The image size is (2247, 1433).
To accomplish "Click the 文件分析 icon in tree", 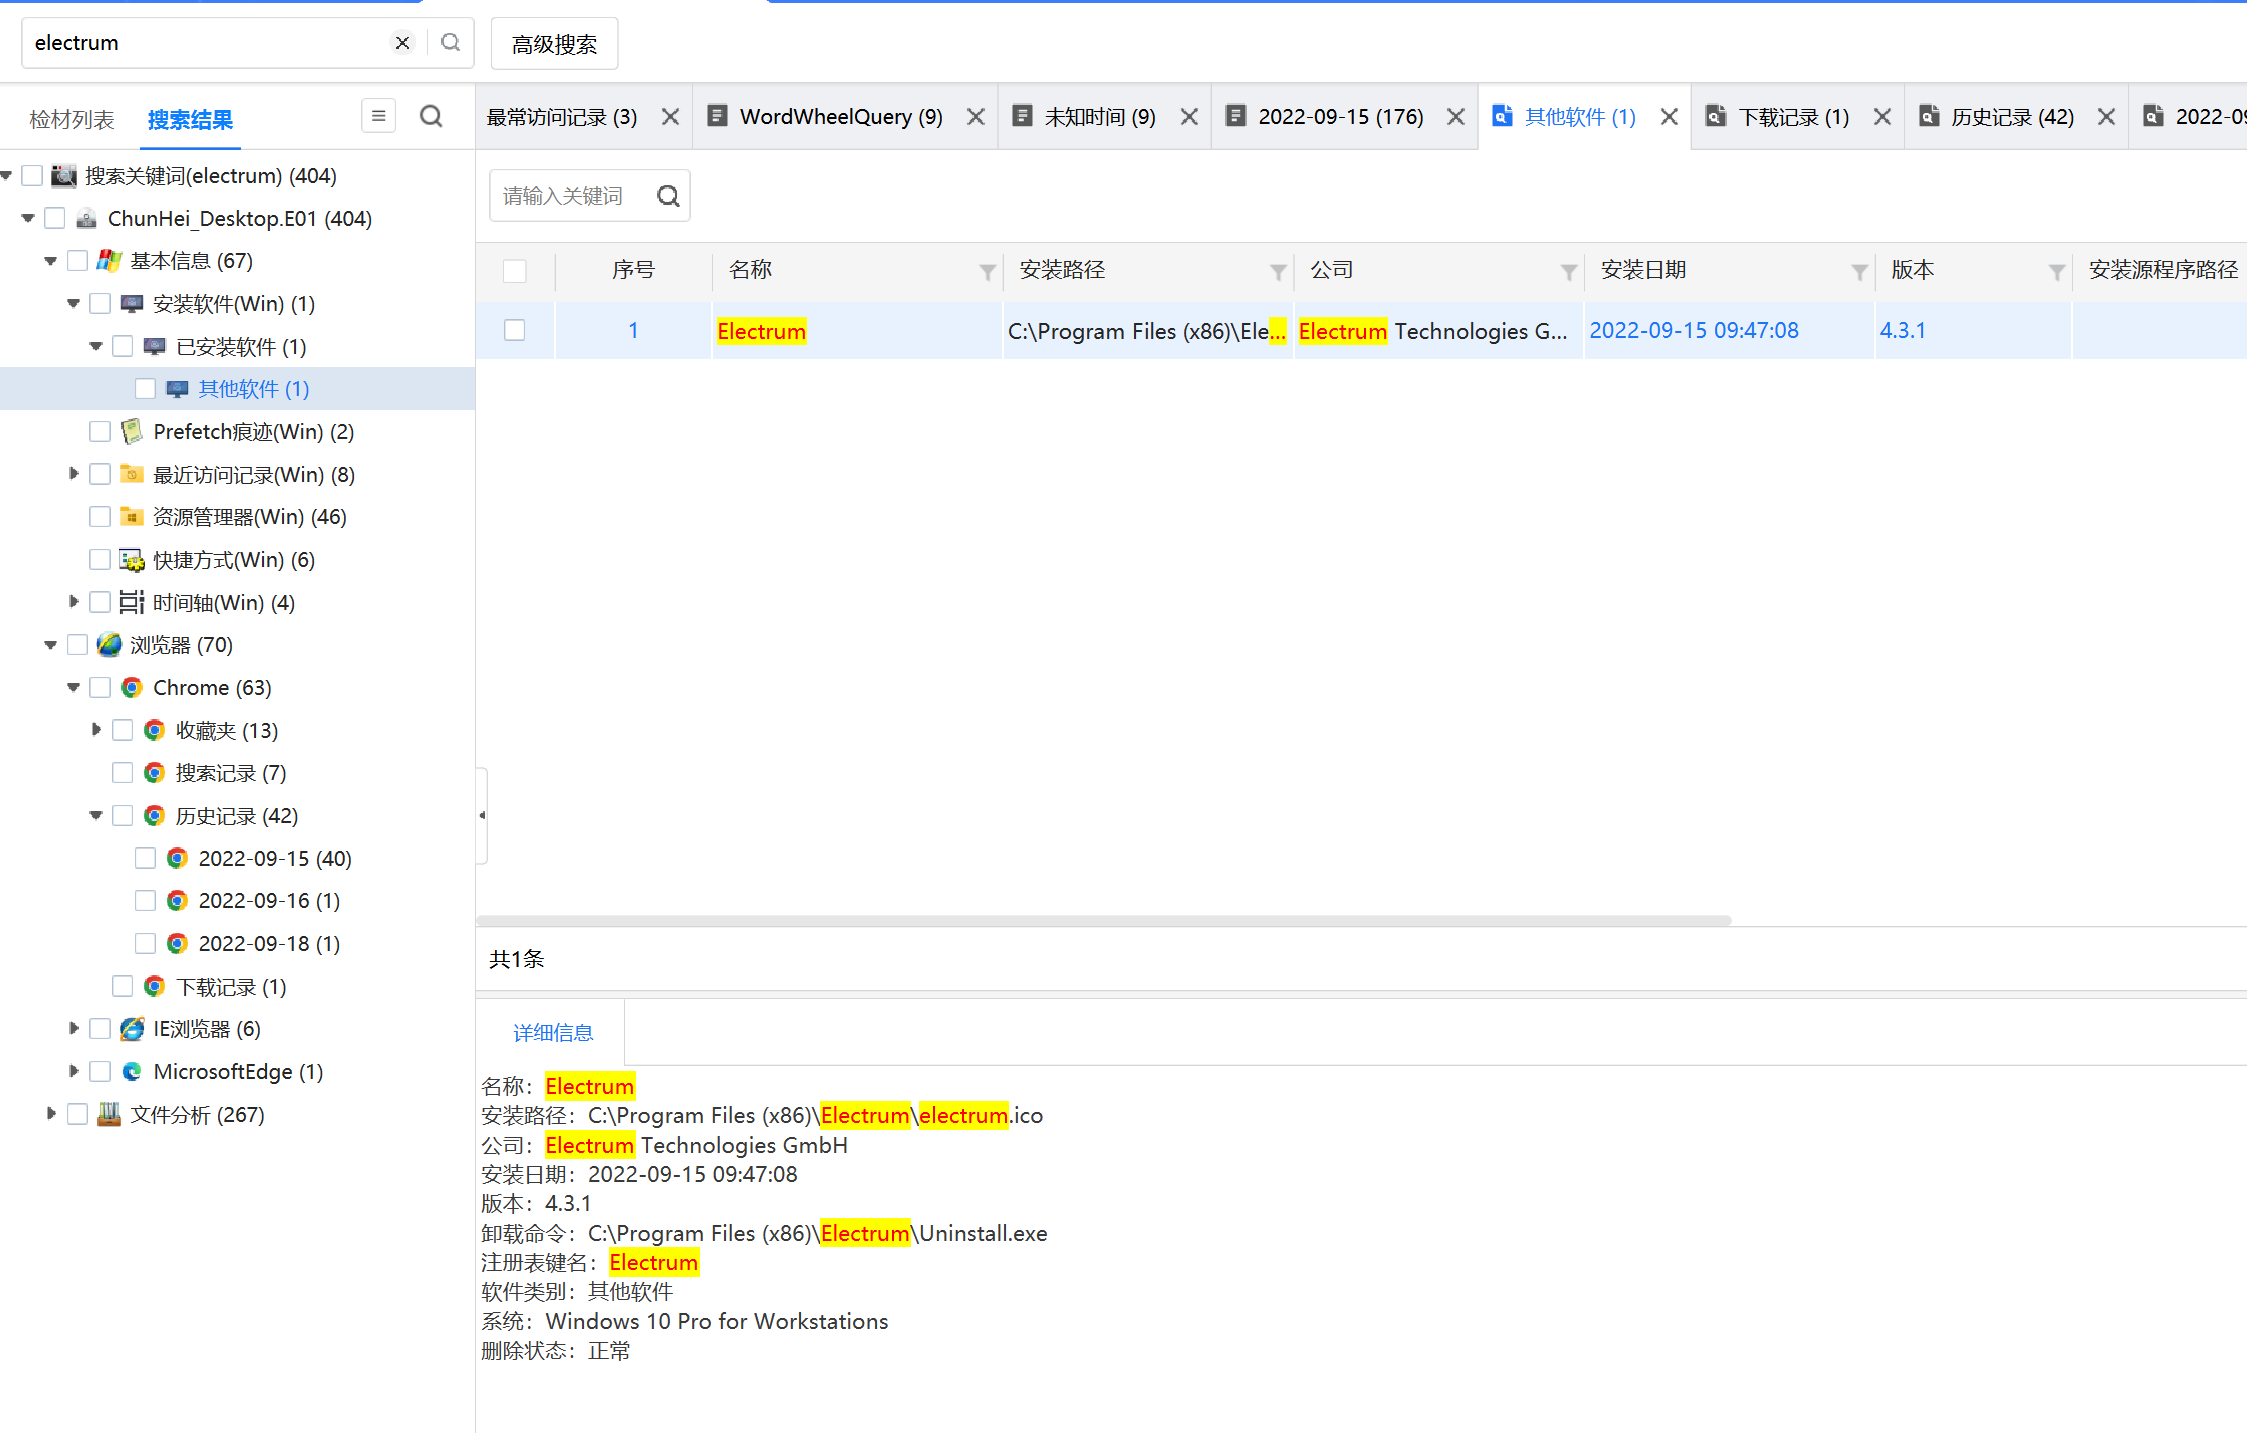I will [109, 1114].
